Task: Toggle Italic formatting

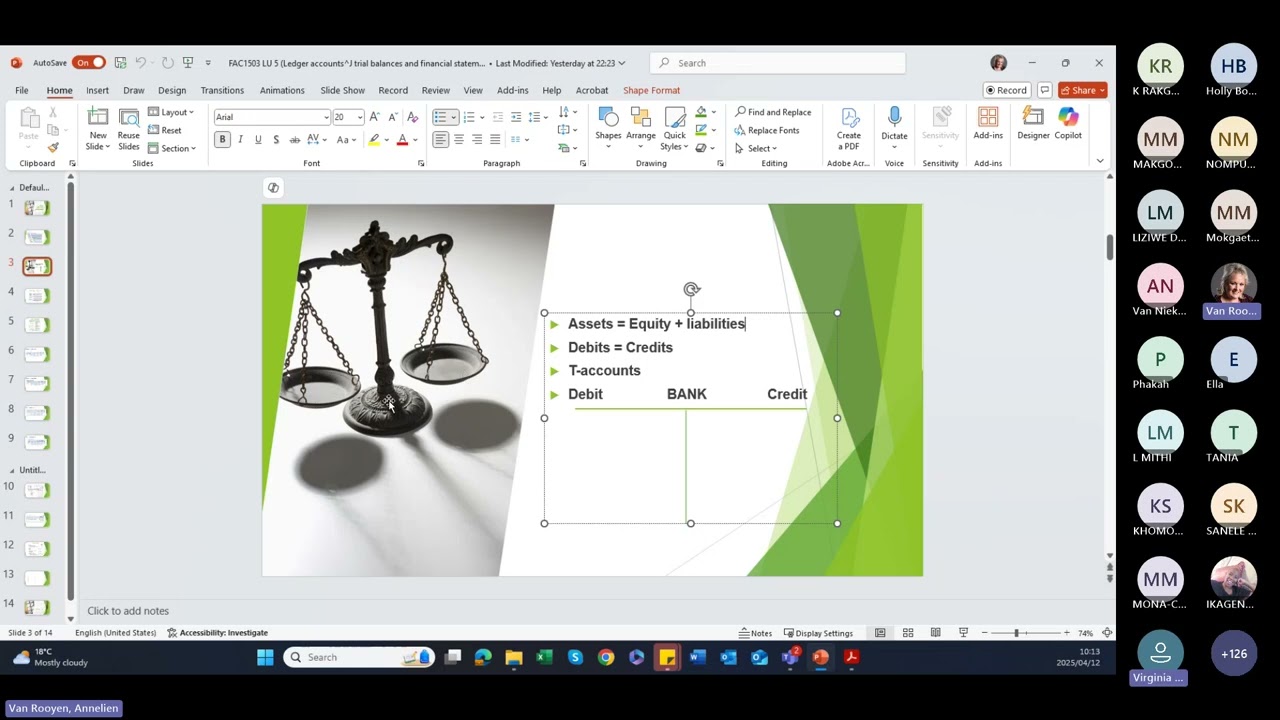Action: coord(240,140)
